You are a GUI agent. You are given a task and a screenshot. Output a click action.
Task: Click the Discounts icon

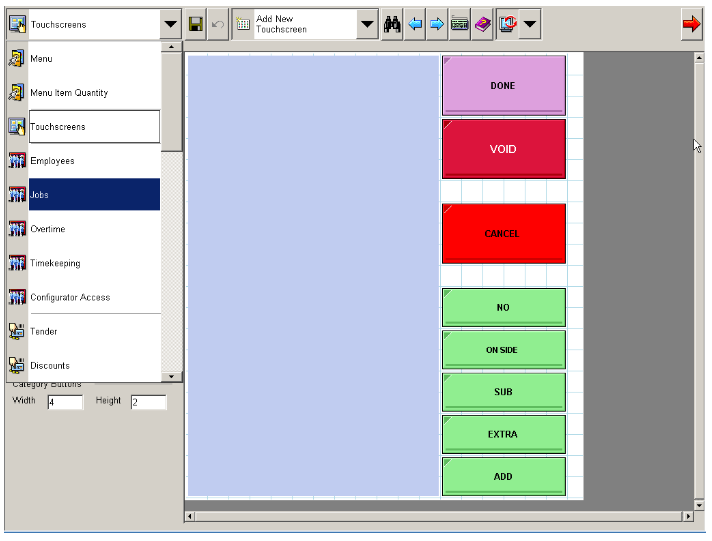click(17, 366)
